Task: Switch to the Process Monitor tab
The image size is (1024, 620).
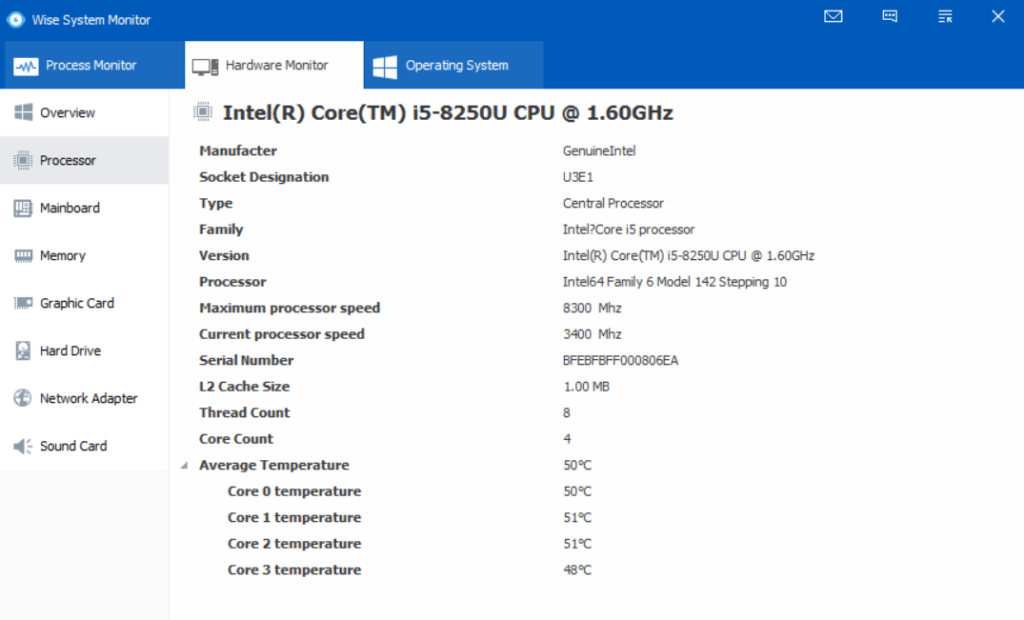Action: point(92,64)
